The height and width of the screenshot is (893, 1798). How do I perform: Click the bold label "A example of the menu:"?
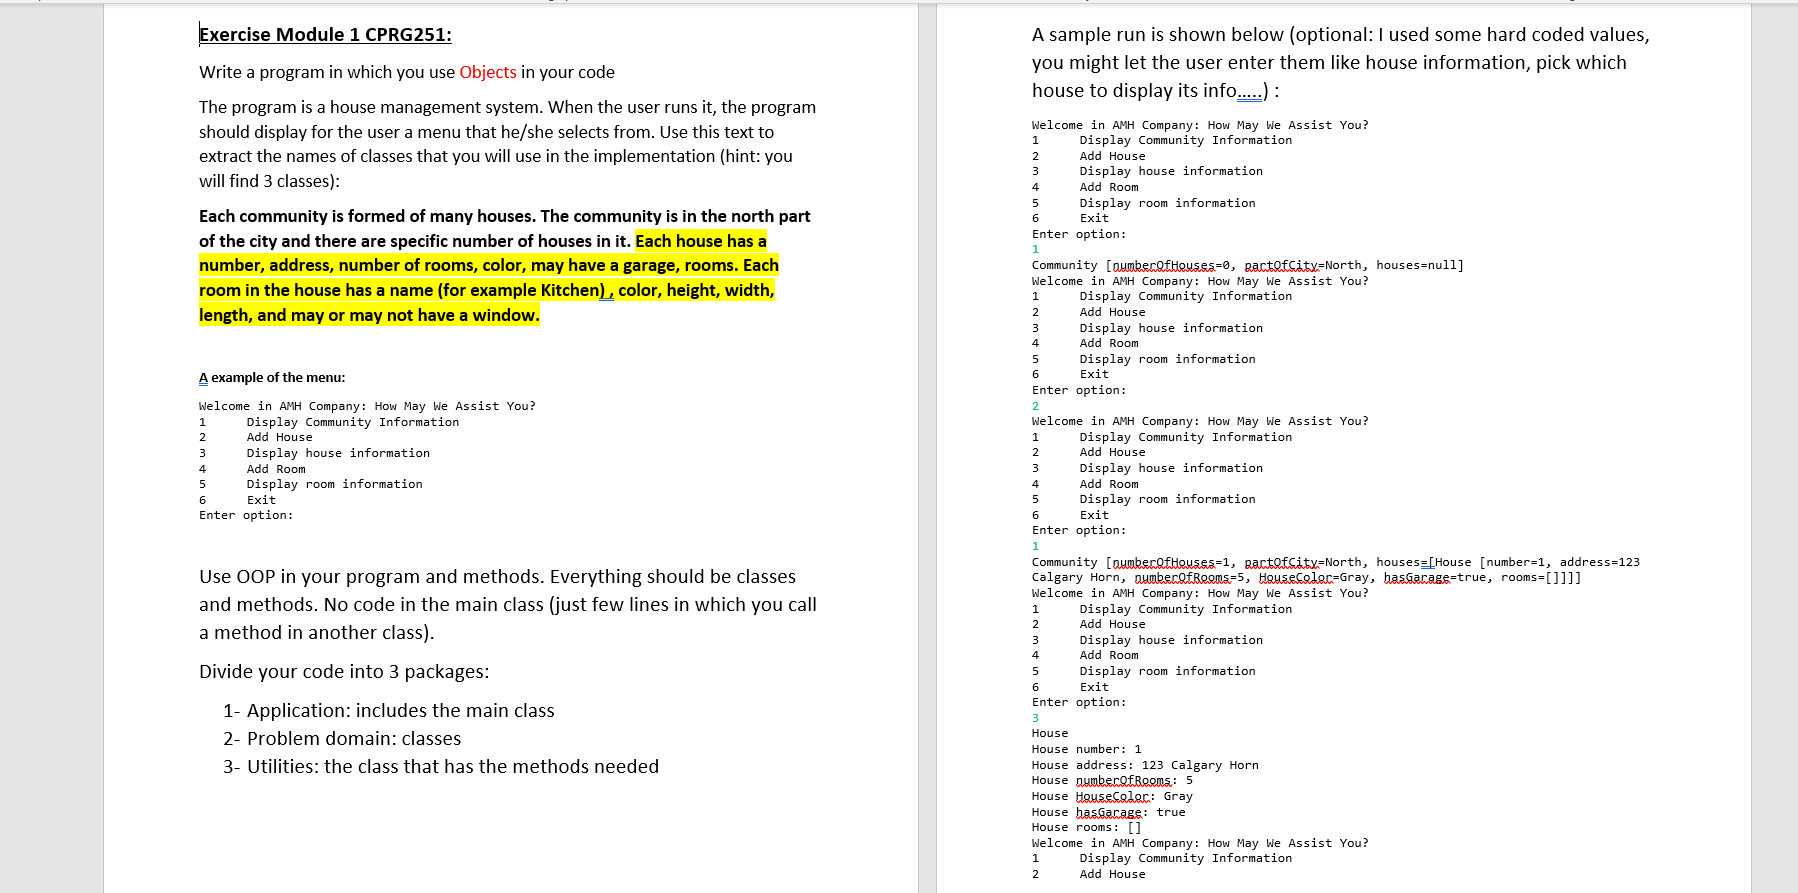[x=272, y=378]
